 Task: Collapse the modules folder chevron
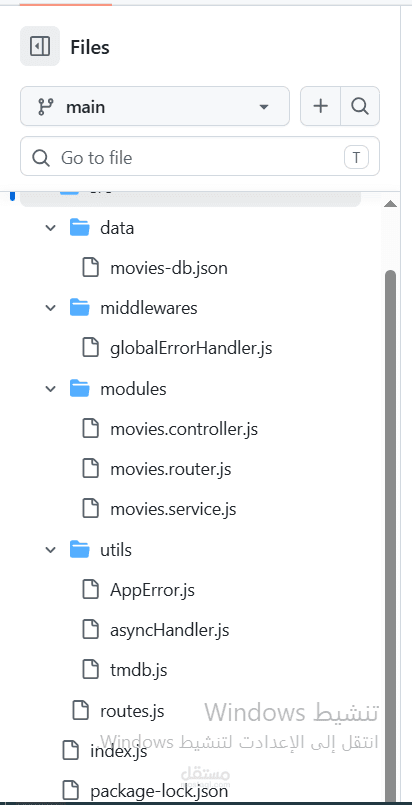click(50, 389)
